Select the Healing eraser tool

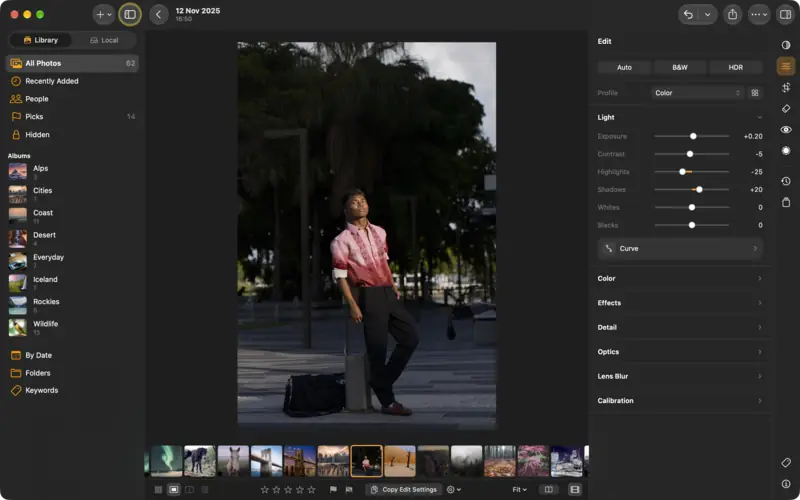coord(786,109)
